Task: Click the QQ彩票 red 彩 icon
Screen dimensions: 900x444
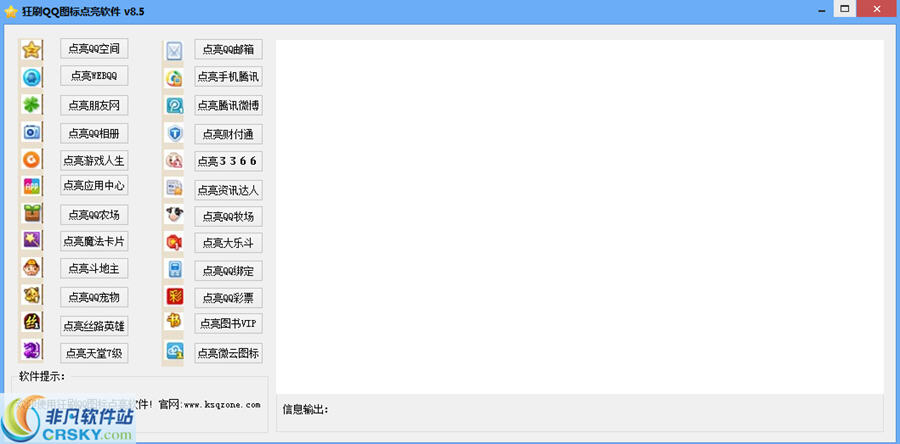Action: (x=174, y=296)
